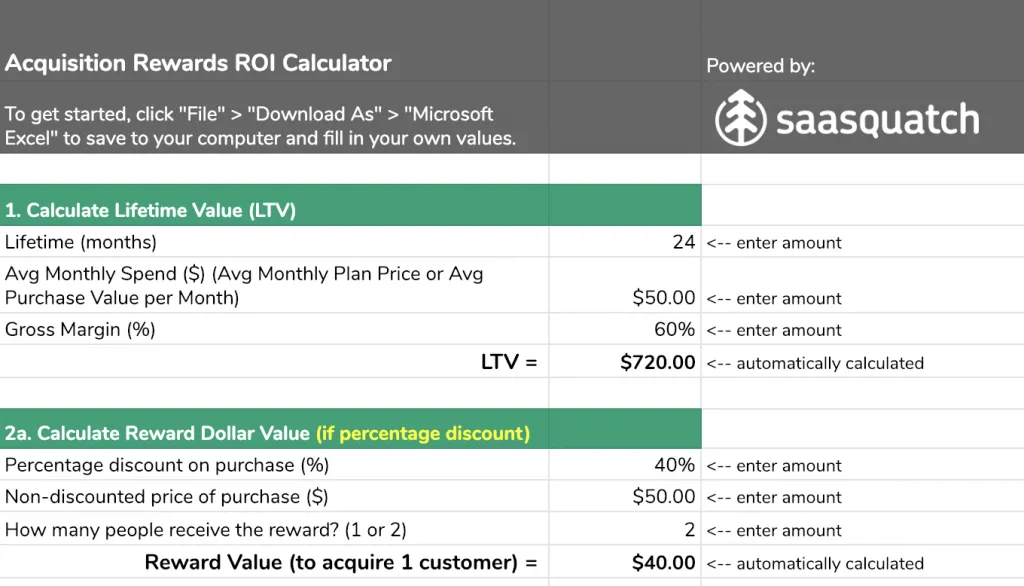Click the Lifetime (months) label cell

[x=274, y=242]
